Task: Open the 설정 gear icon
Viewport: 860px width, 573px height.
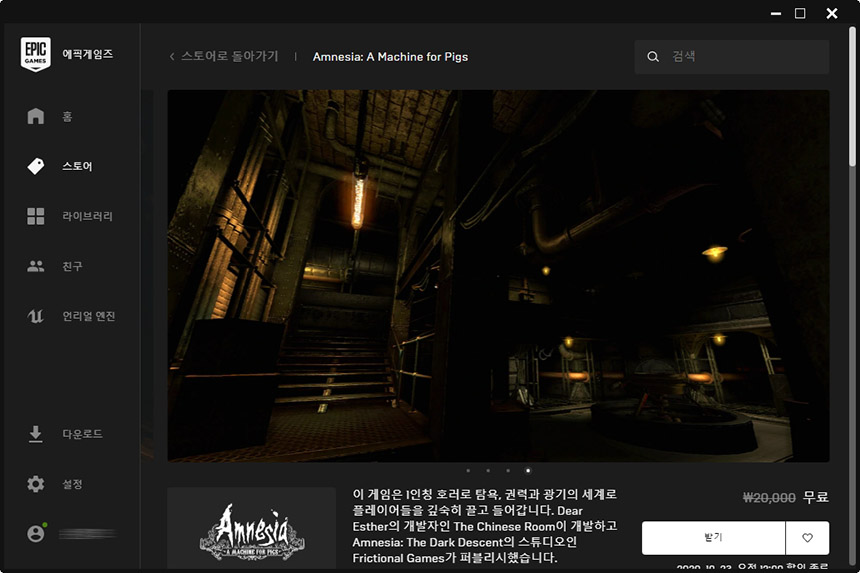Action: [x=36, y=484]
